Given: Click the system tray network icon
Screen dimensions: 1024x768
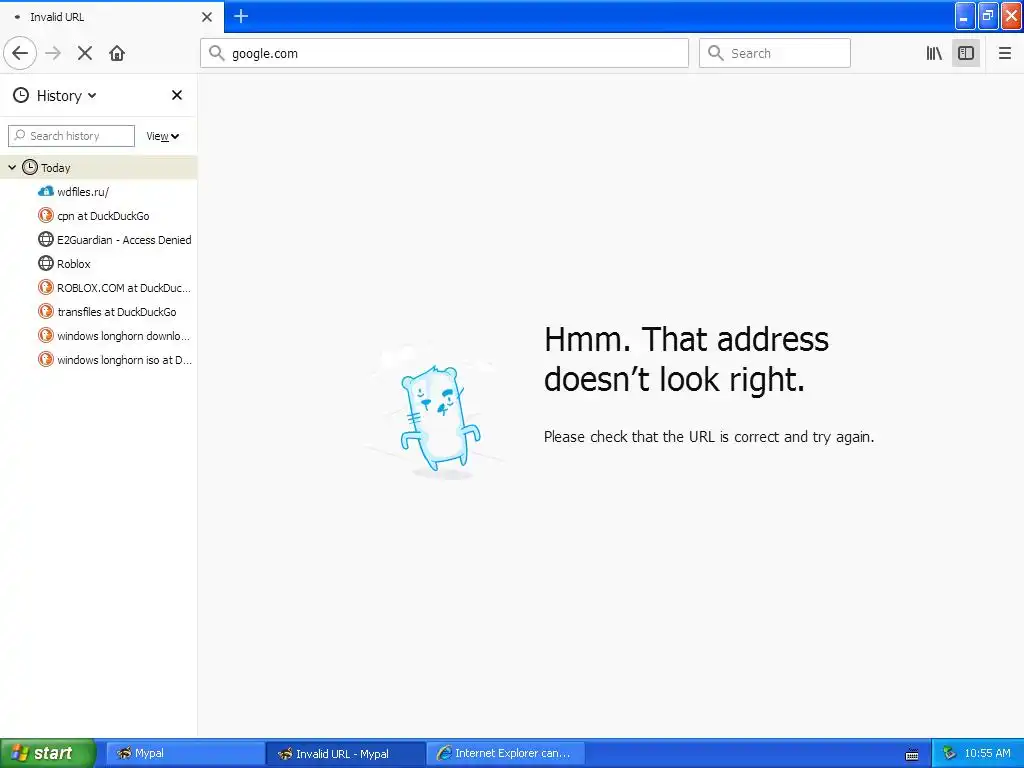Looking at the screenshot, I should click(x=949, y=753).
